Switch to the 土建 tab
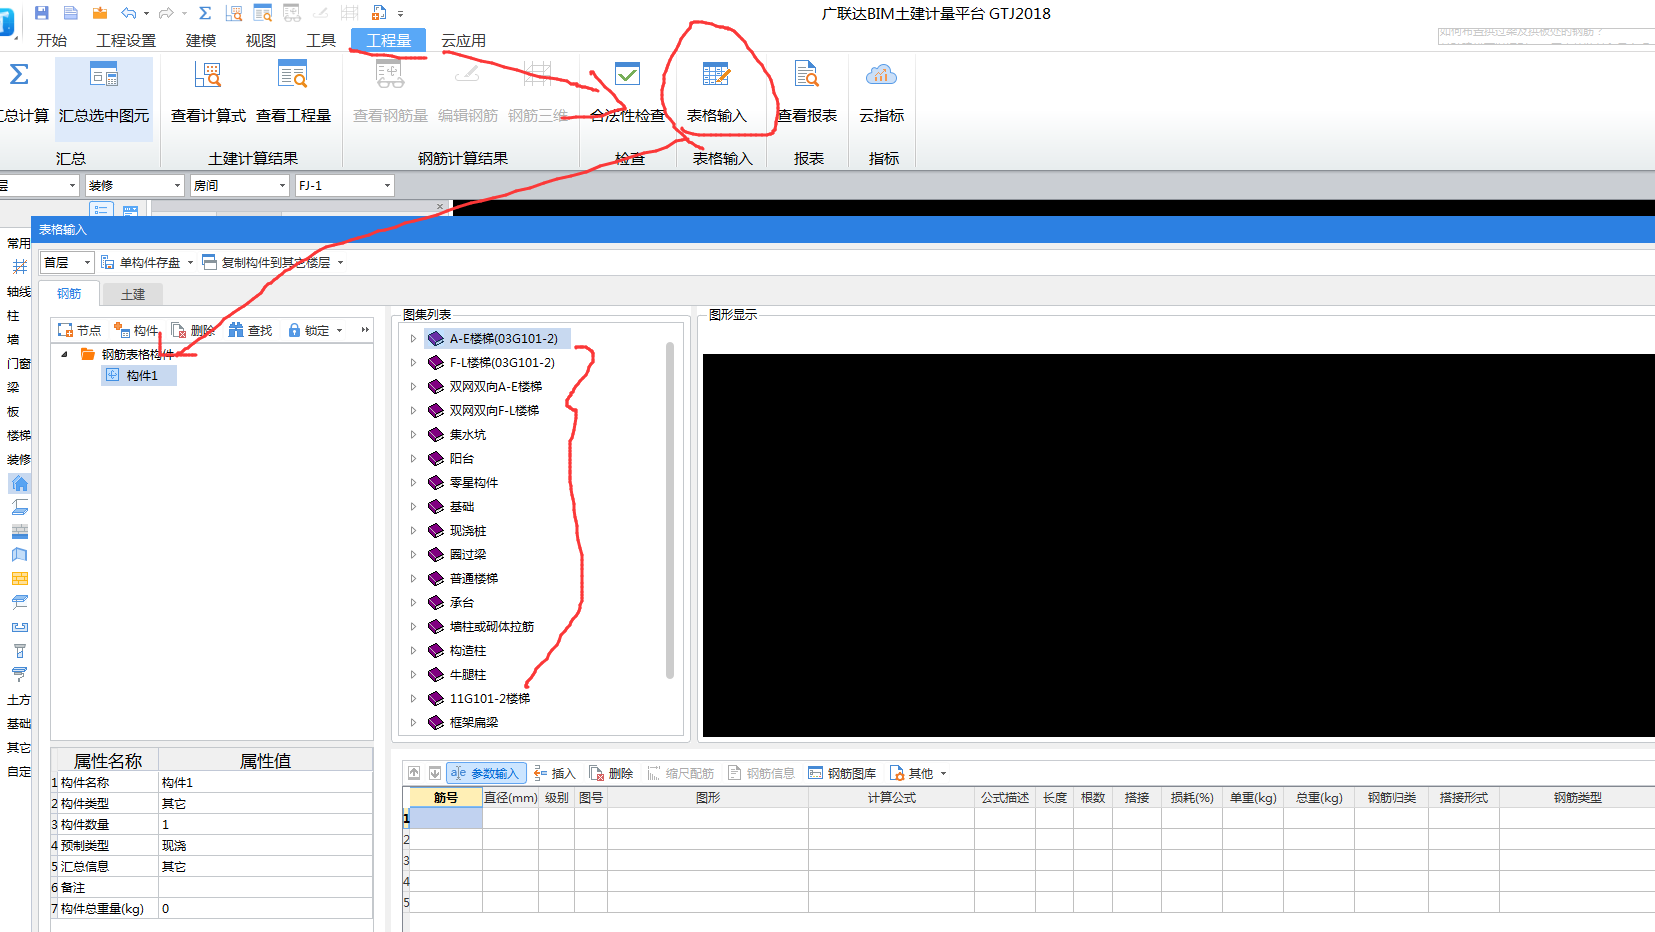This screenshot has width=1655, height=932. pyautogui.click(x=133, y=294)
